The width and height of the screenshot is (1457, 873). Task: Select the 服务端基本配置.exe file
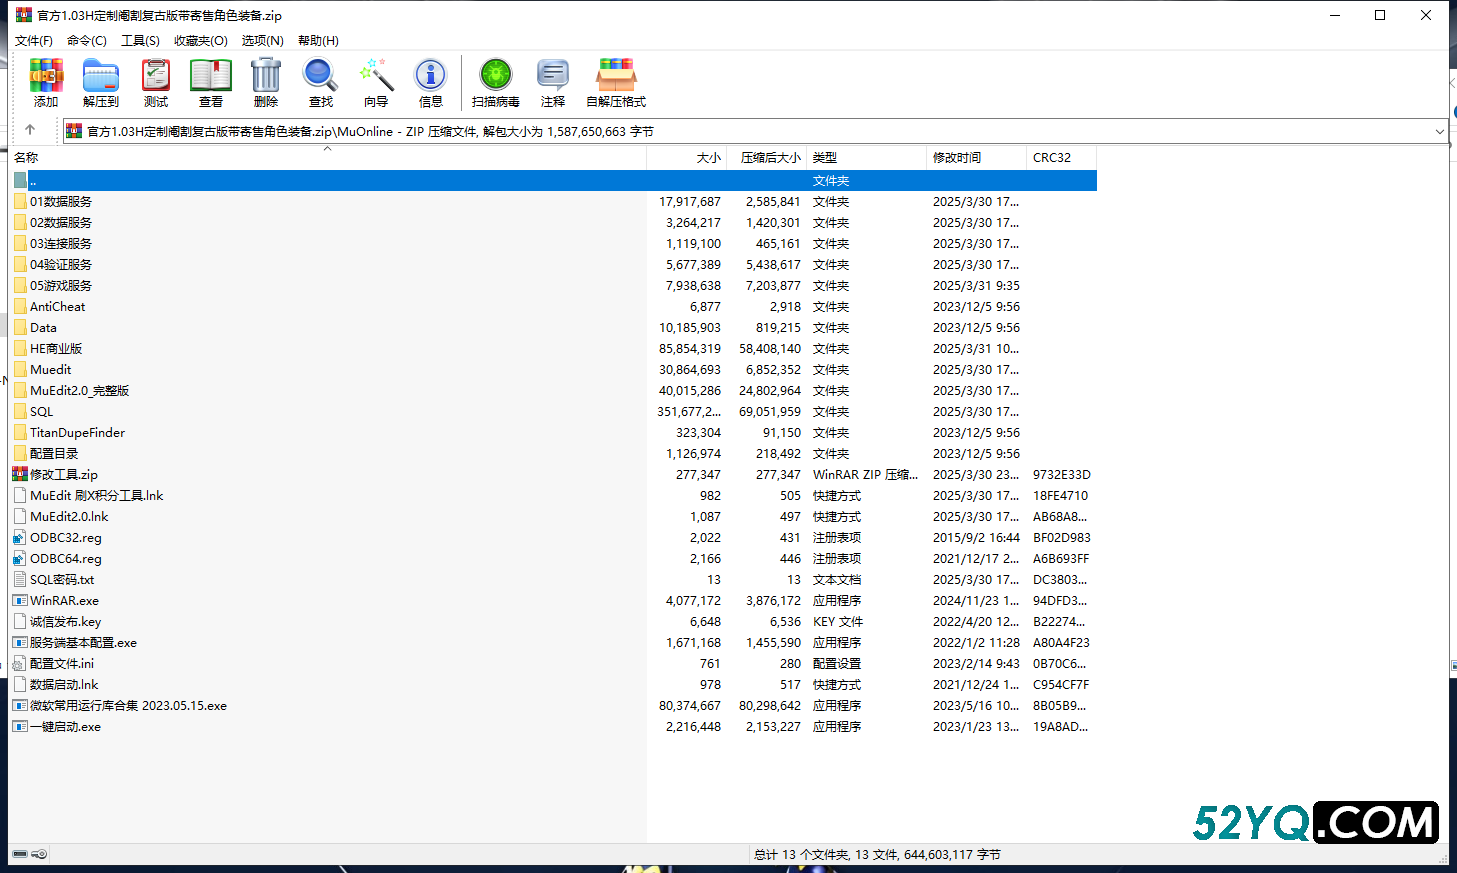pyautogui.click(x=83, y=642)
